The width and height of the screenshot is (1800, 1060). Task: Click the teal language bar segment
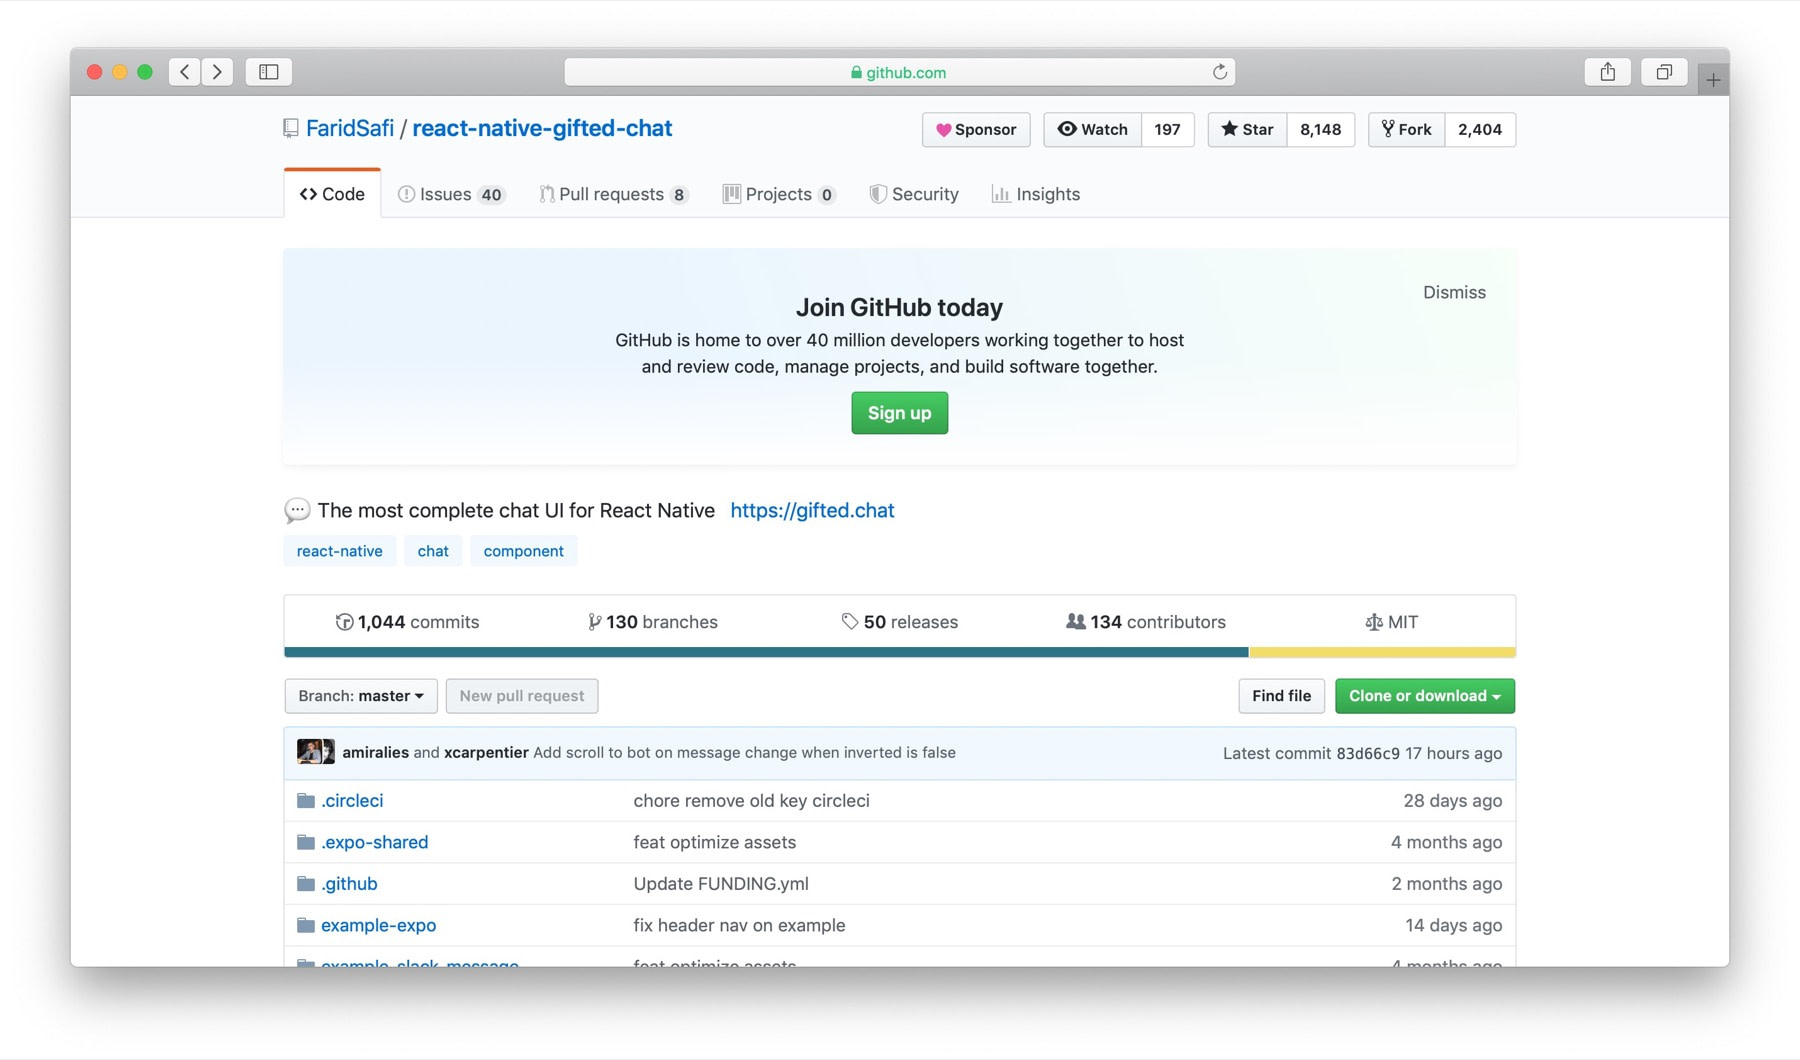(766, 652)
